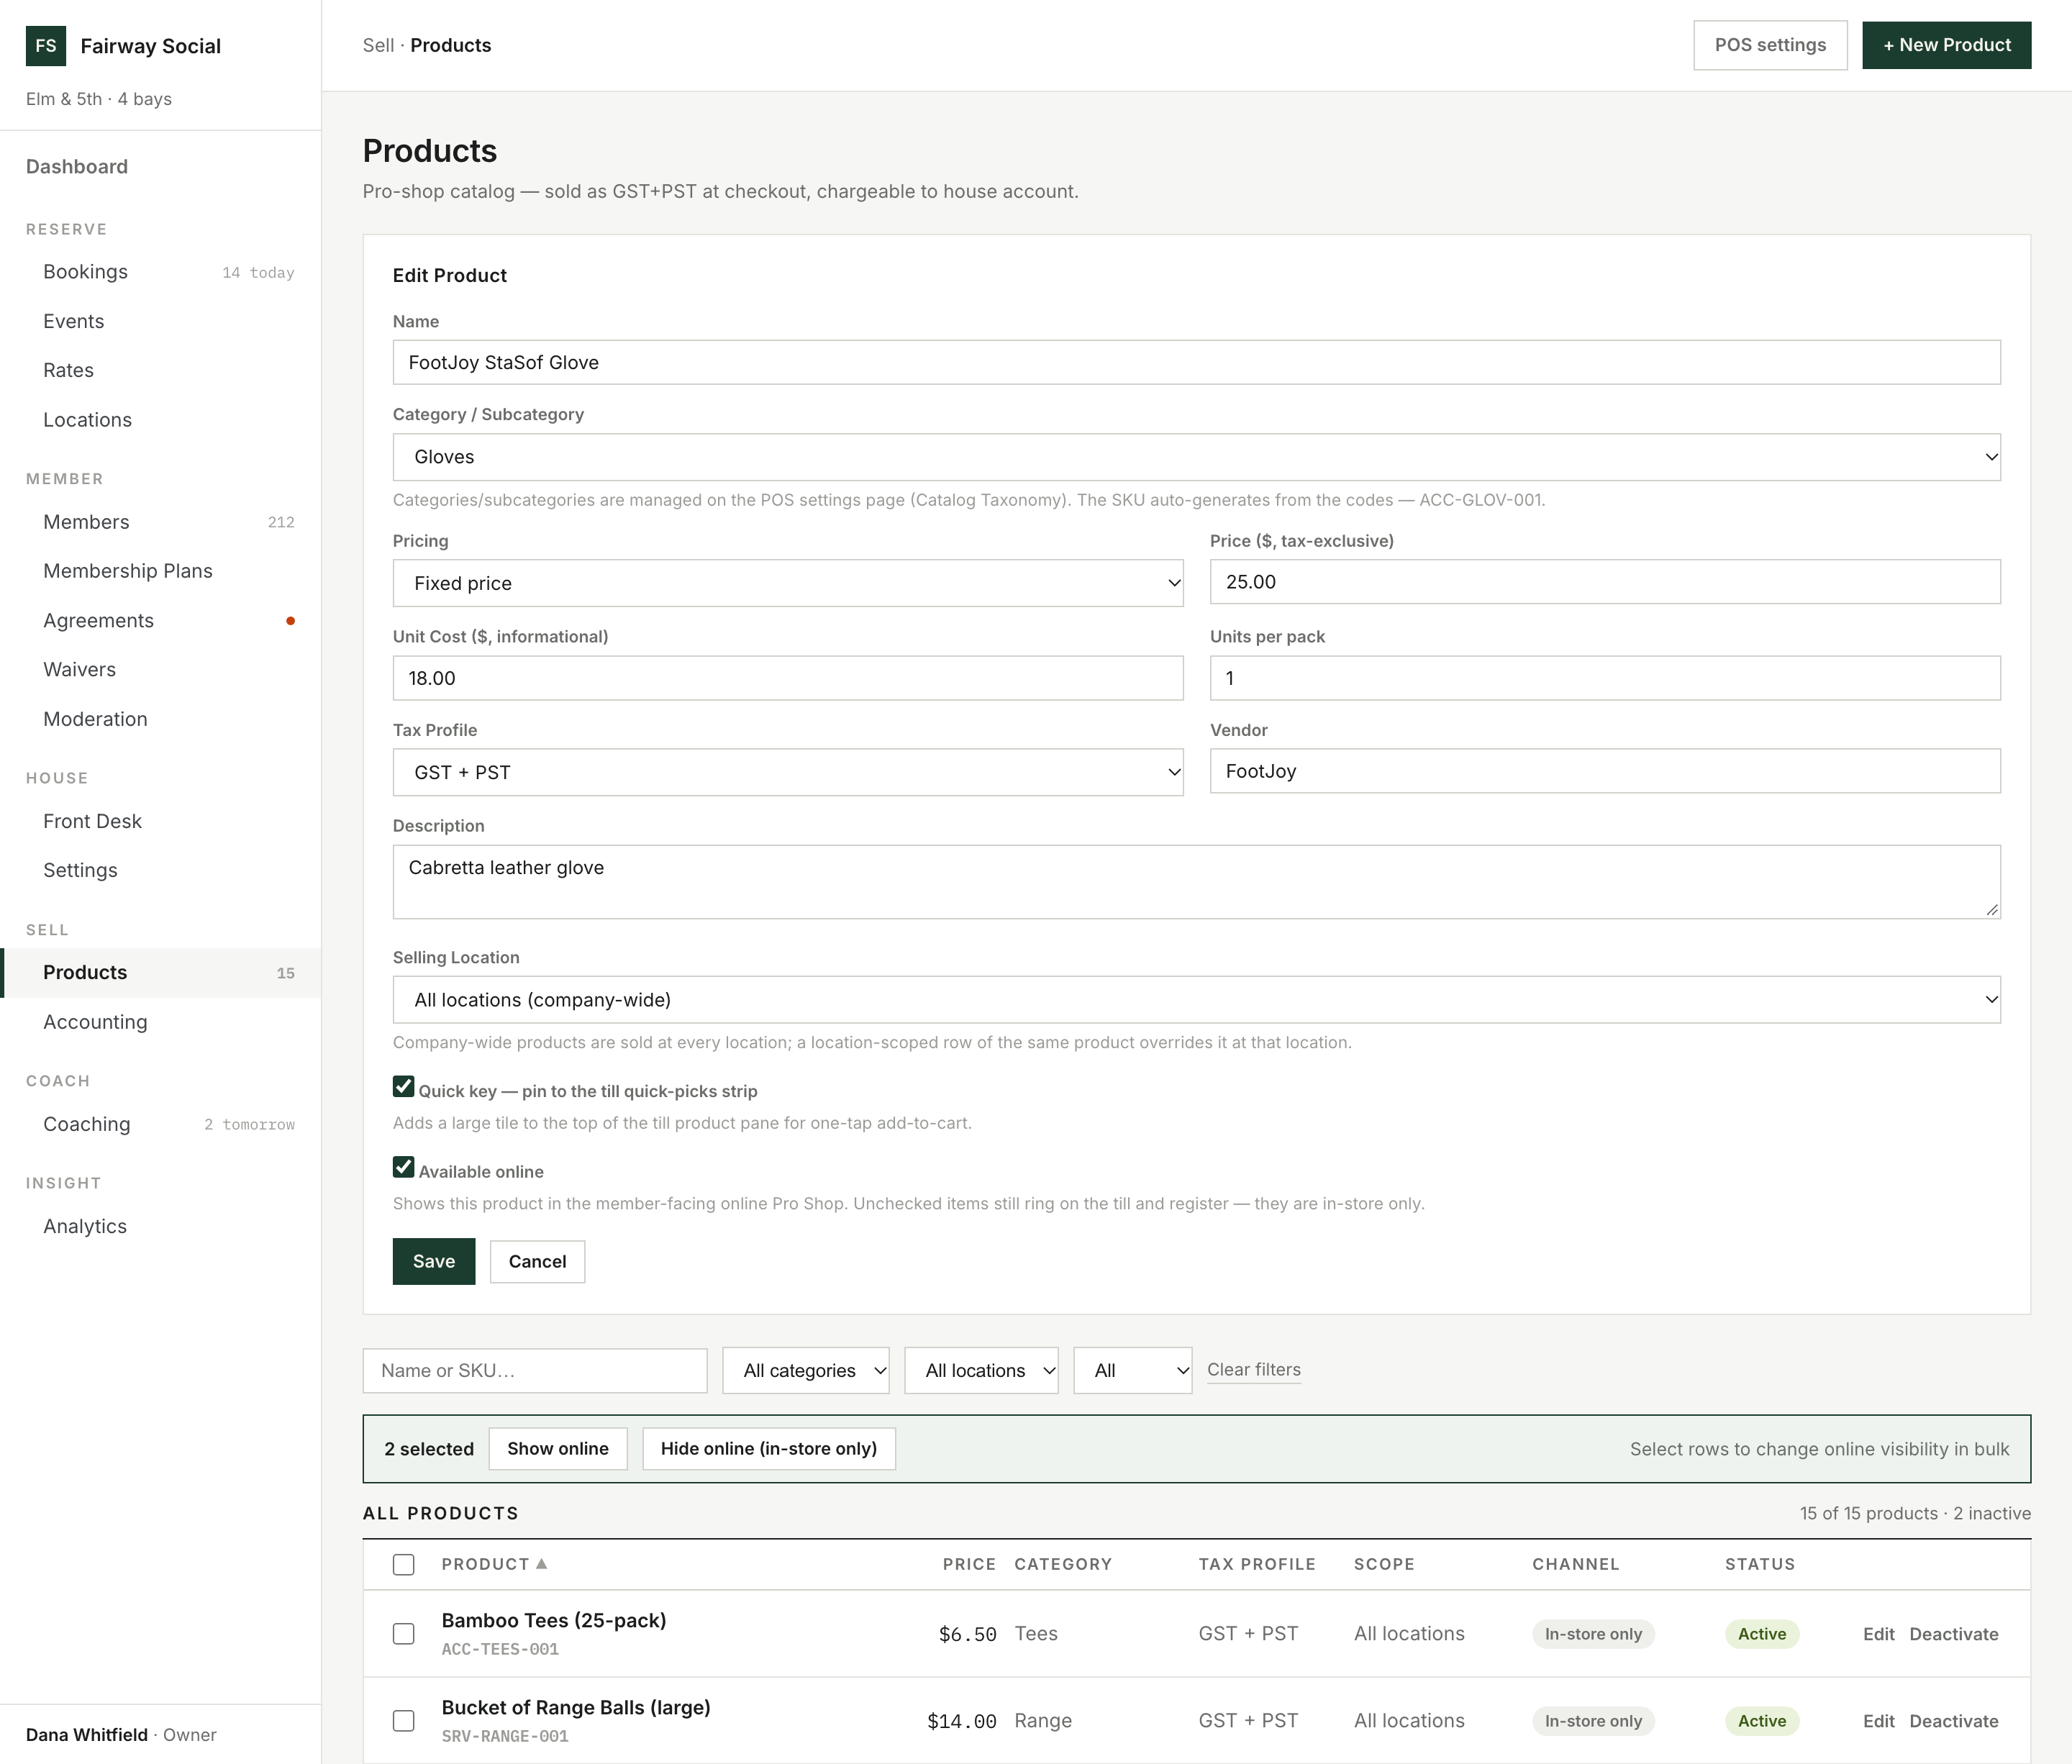Screen dimensions: 2072x1764
Task: Open the Selling Location dropdown
Action: [1196, 1000]
